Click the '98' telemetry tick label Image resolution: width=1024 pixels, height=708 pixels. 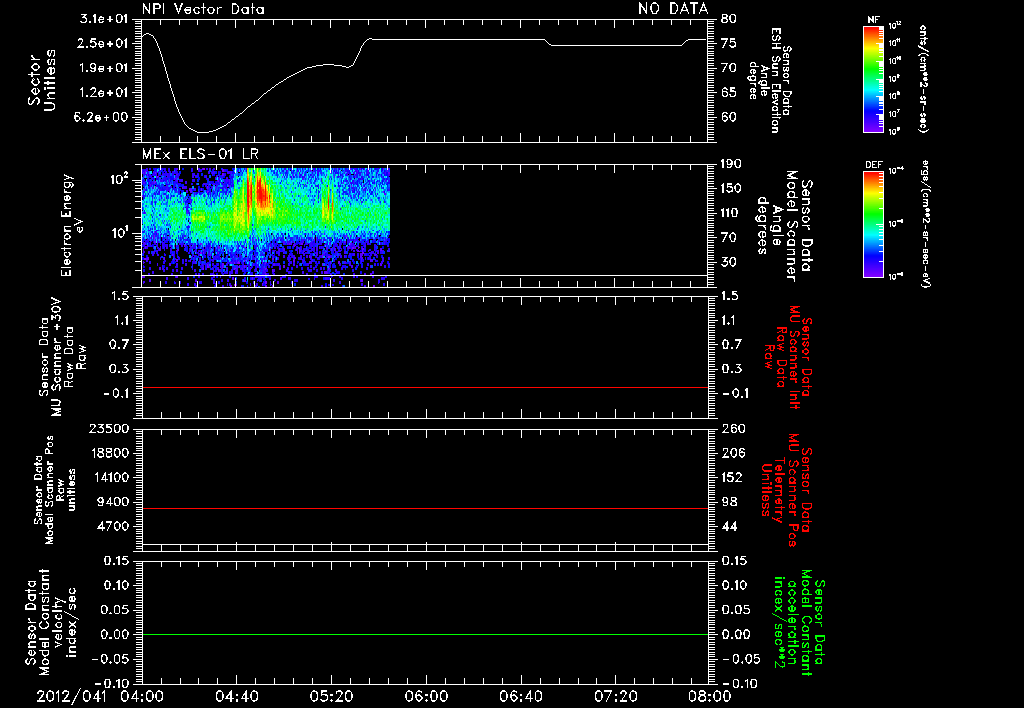[x=729, y=502]
